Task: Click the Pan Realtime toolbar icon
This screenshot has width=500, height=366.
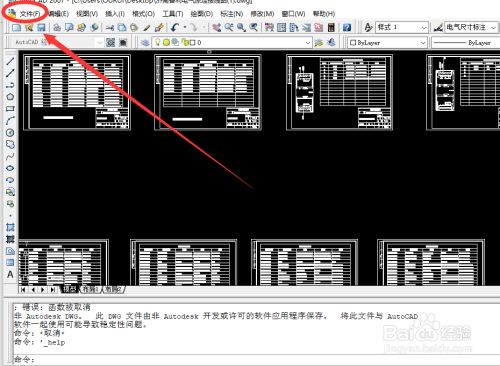Action: pyautogui.click(x=216, y=27)
